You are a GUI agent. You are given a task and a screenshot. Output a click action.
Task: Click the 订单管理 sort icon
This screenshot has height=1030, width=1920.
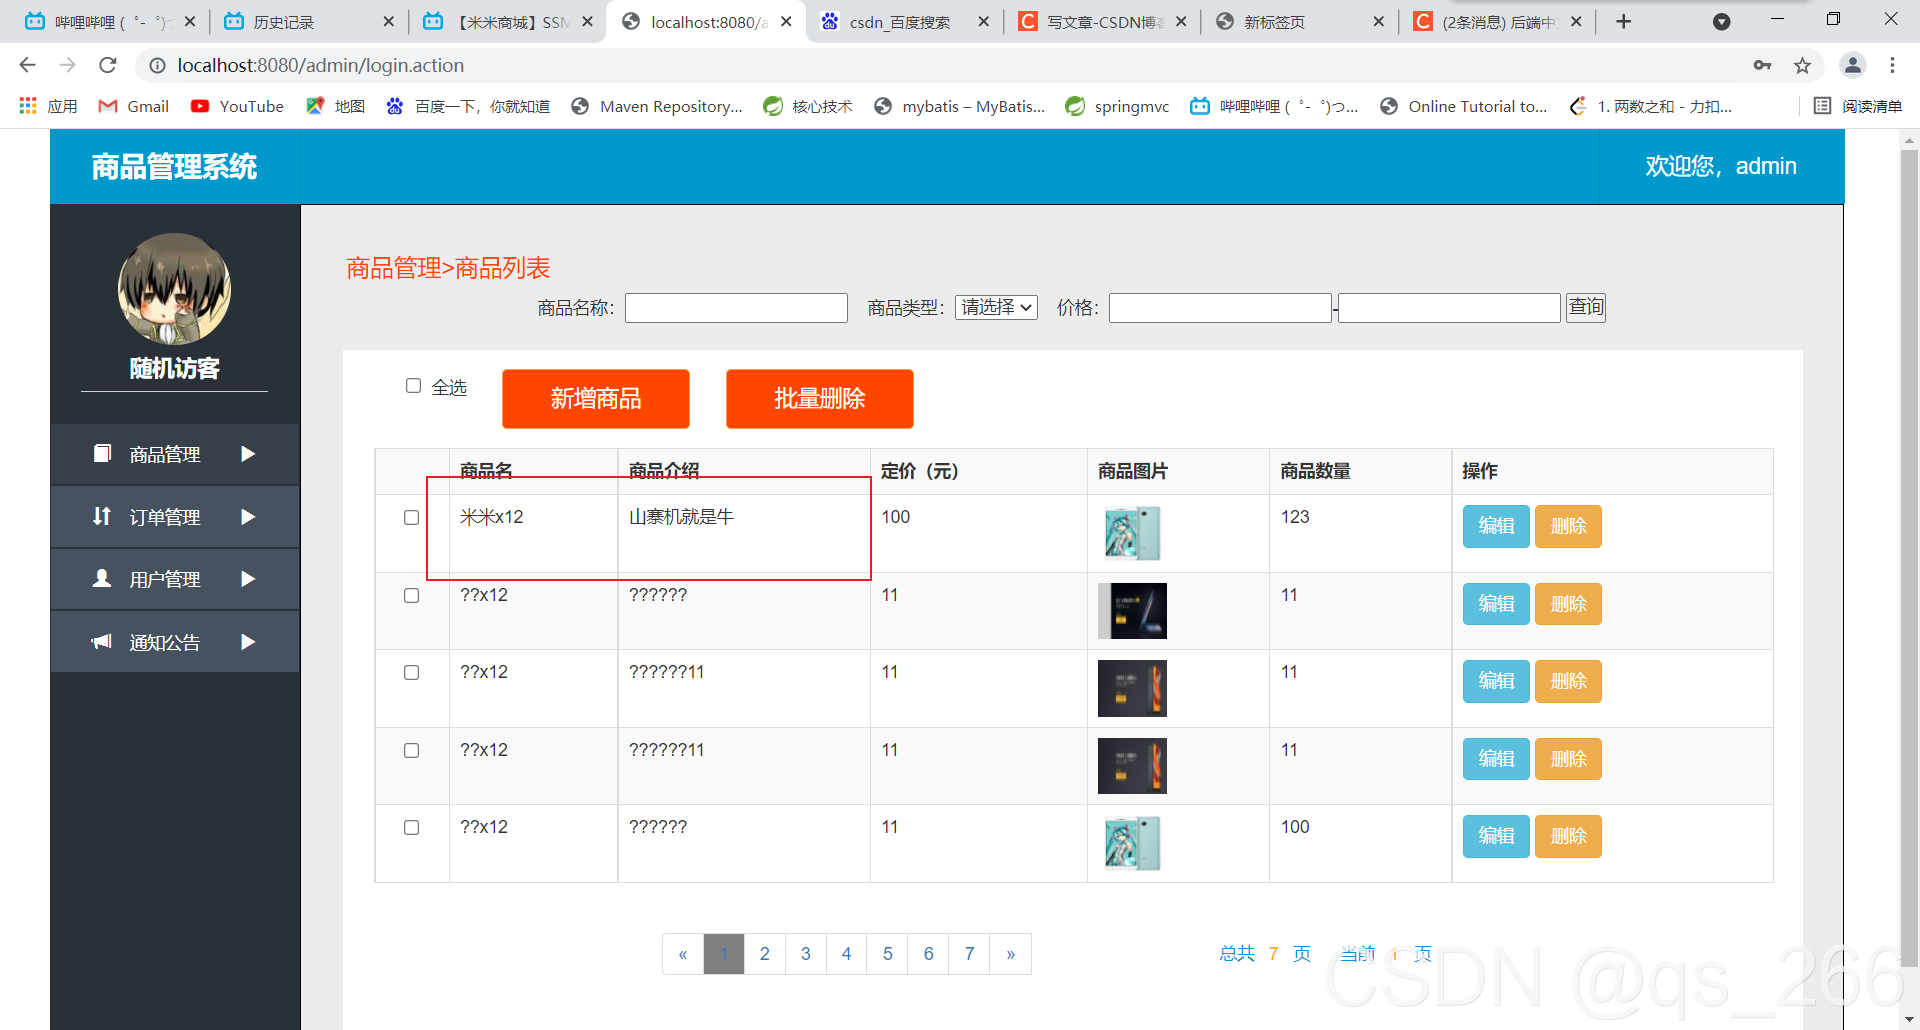101,517
